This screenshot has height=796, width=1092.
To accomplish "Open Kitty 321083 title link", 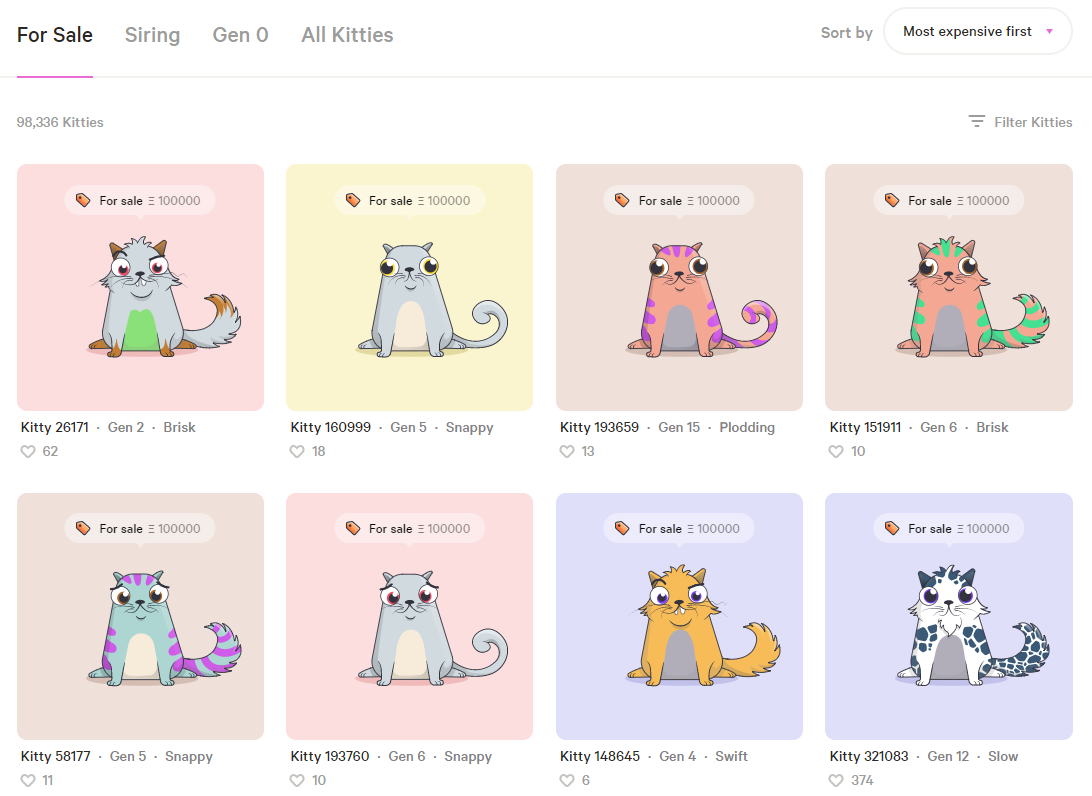I will [x=869, y=756].
